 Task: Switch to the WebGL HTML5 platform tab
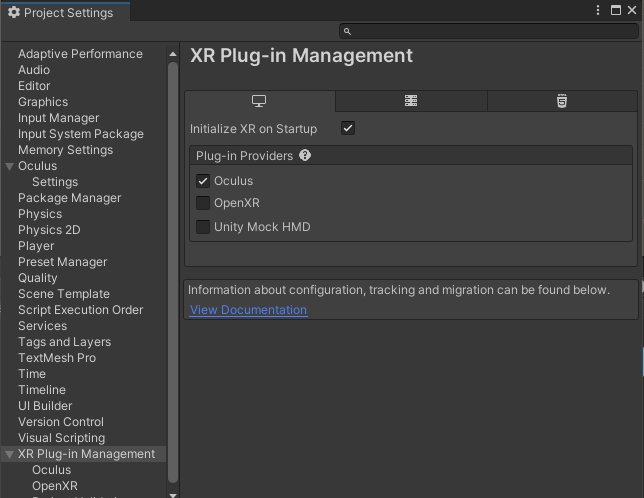pos(562,101)
